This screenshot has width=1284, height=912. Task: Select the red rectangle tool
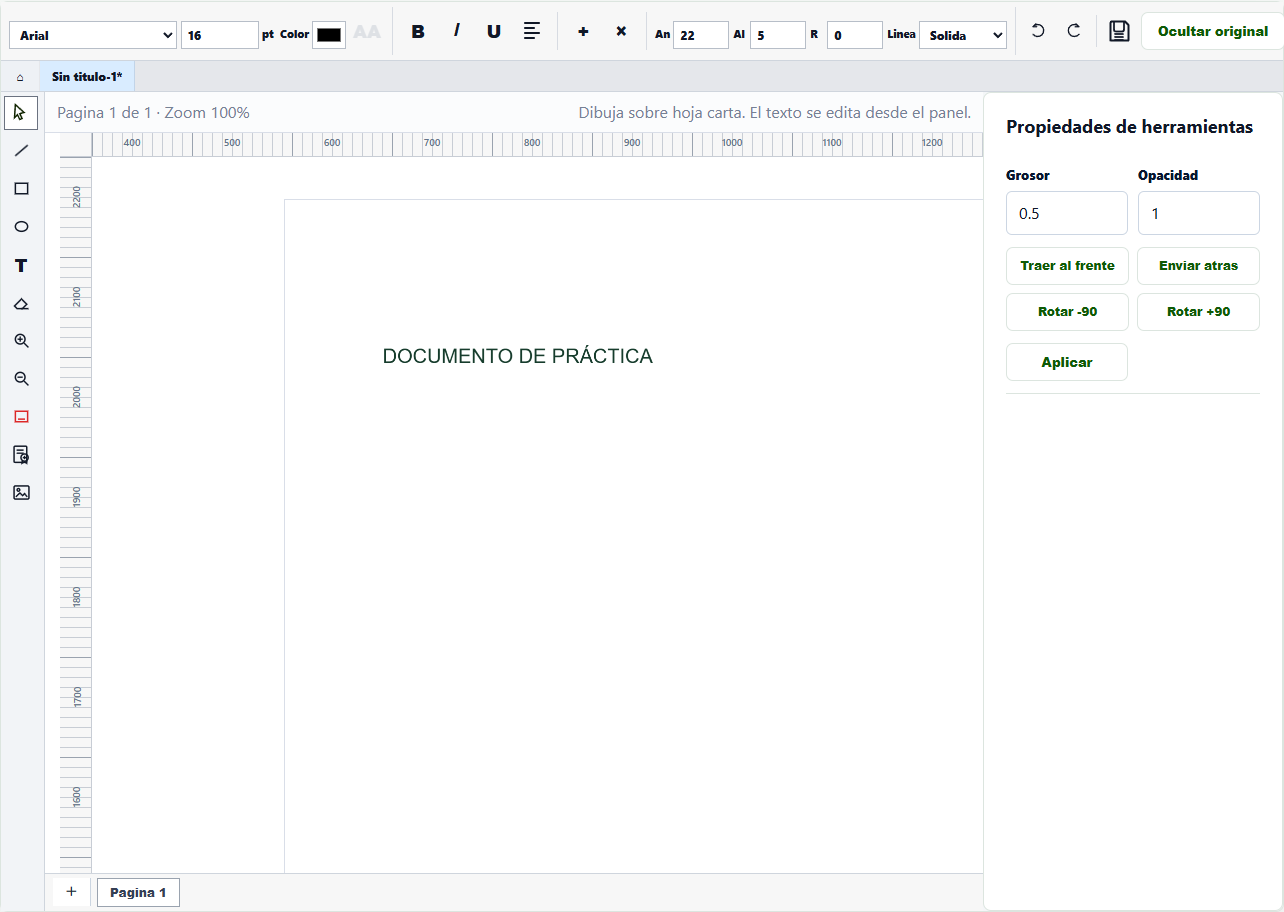point(21,417)
